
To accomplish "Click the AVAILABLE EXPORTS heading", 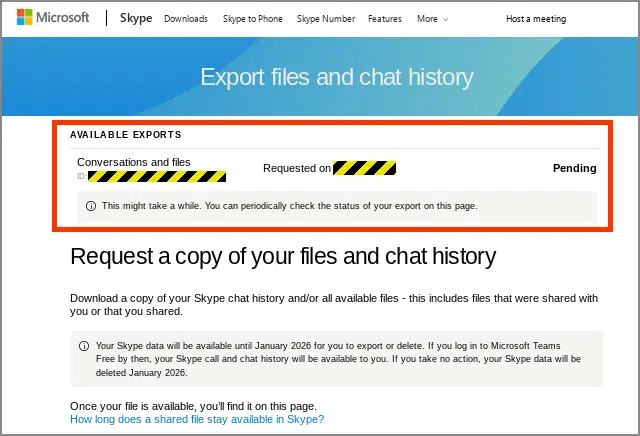I will pos(126,135).
